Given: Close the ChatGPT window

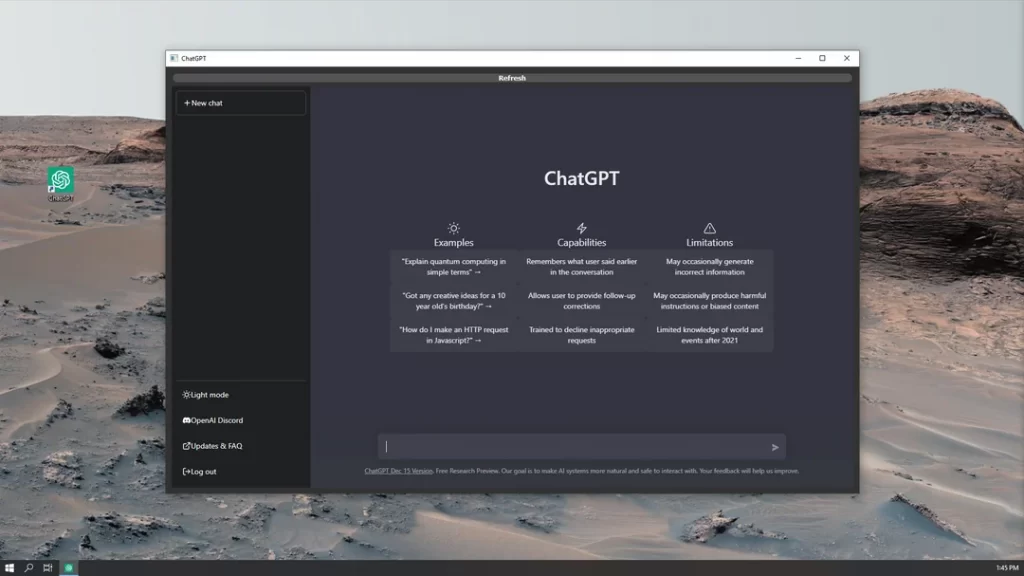Looking at the screenshot, I should pyautogui.click(x=846, y=58).
